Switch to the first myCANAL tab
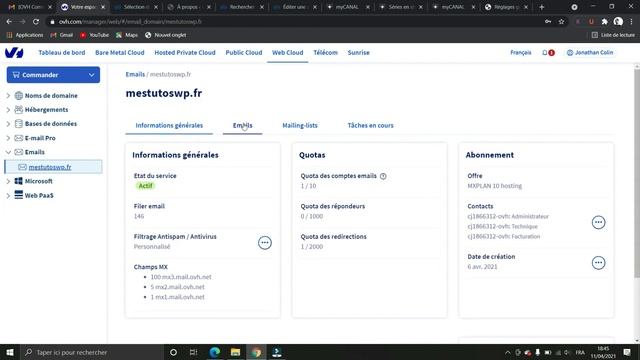Screen dimensions: 640x360 [x=347, y=7]
